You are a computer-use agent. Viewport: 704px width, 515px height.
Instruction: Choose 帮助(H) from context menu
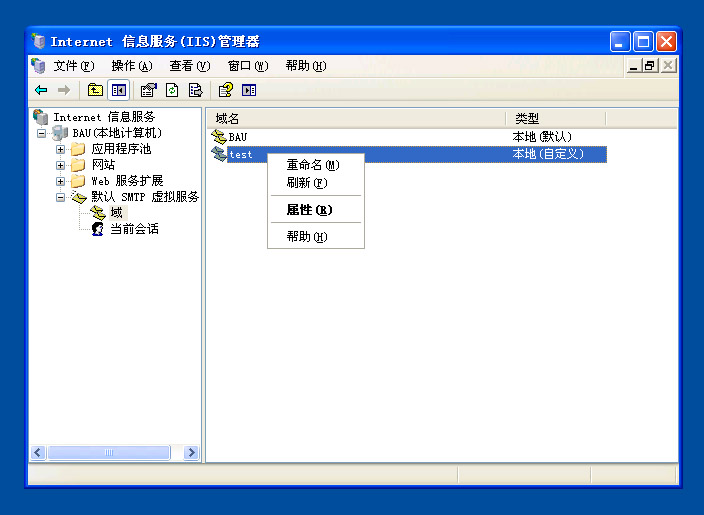(x=316, y=237)
